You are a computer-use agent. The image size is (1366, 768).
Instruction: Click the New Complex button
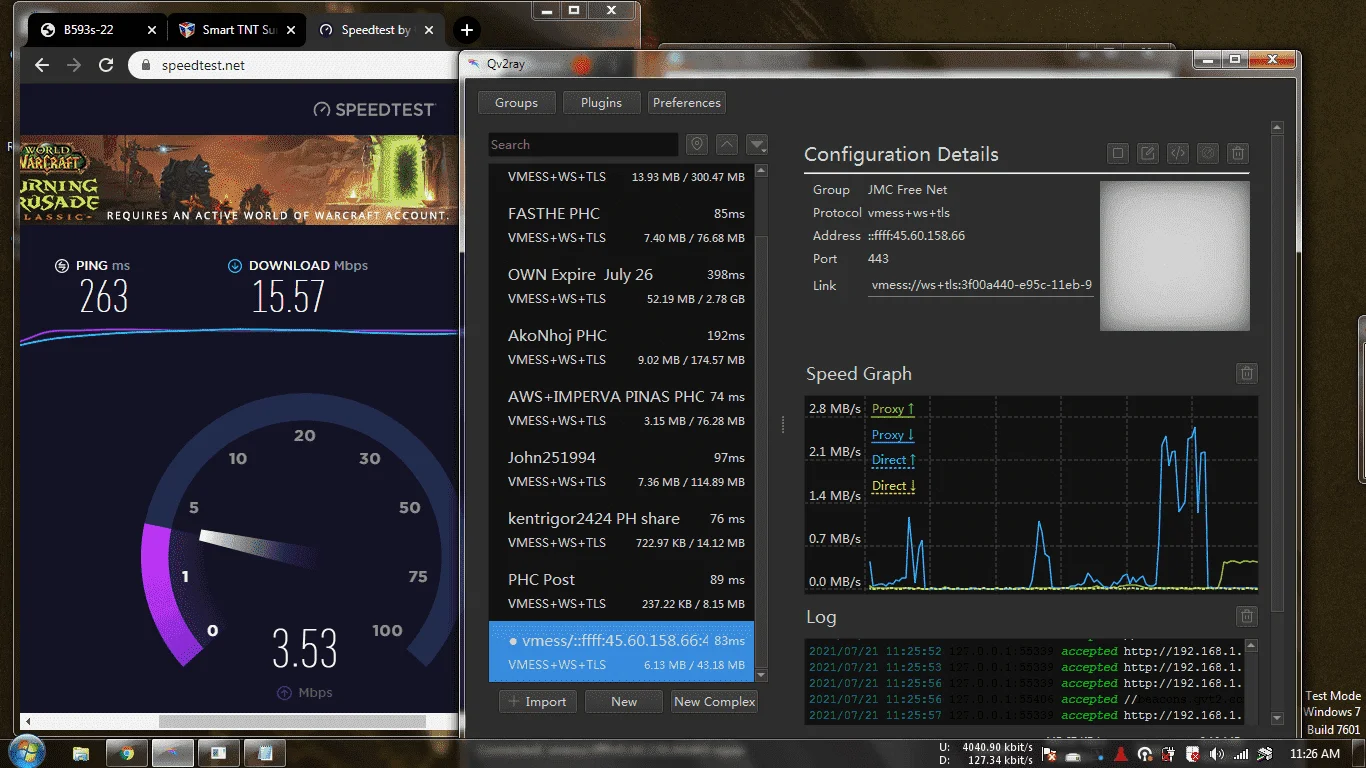(x=714, y=702)
